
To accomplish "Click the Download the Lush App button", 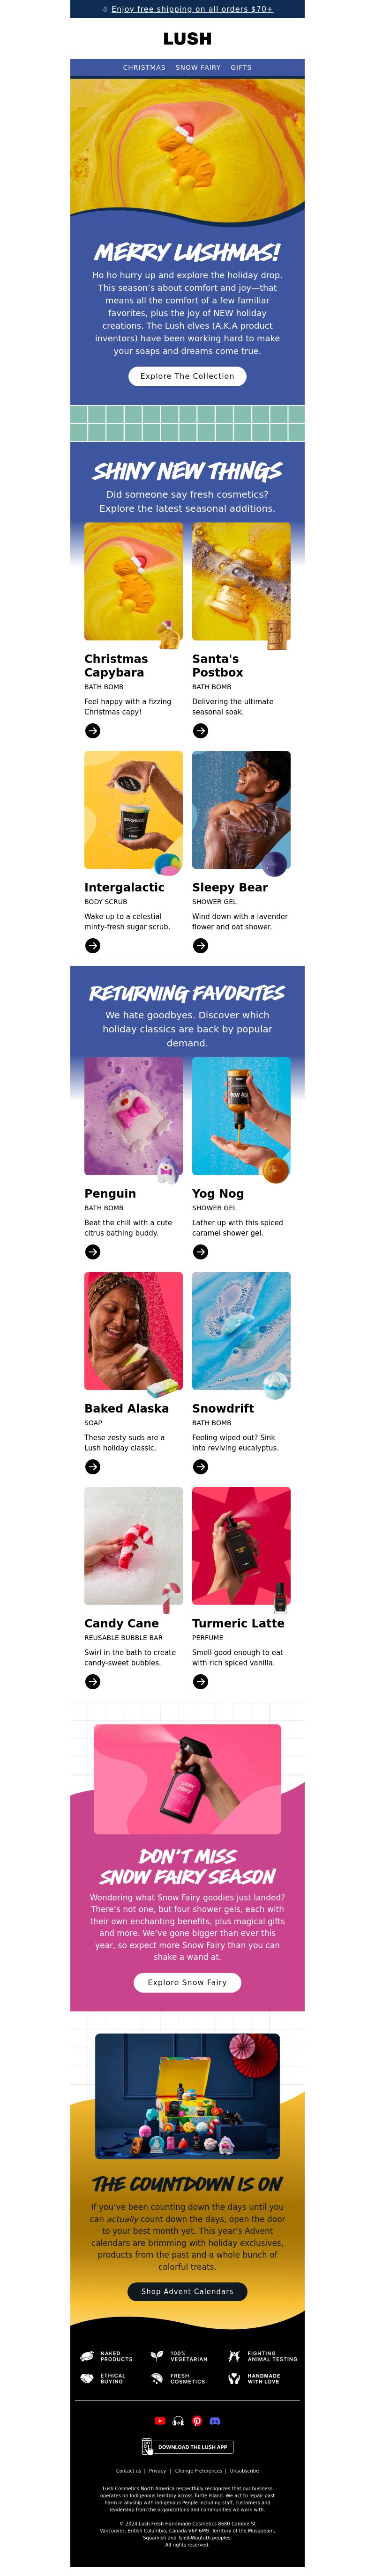I will click(x=187, y=2446).
